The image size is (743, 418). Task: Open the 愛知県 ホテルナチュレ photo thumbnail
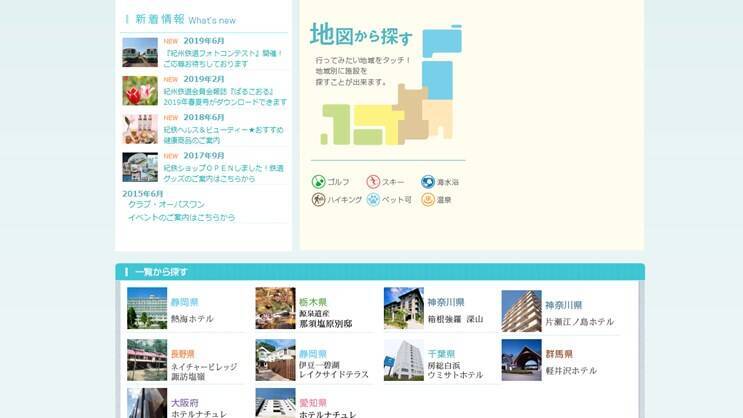tap(275, 403)
